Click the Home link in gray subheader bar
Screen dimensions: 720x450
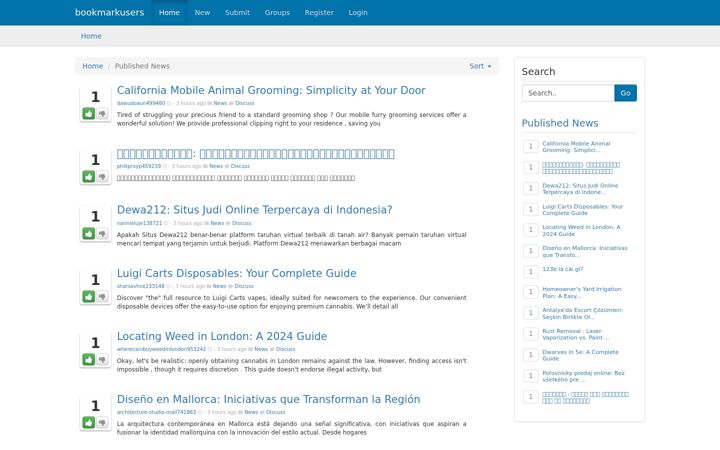(91, 36)
